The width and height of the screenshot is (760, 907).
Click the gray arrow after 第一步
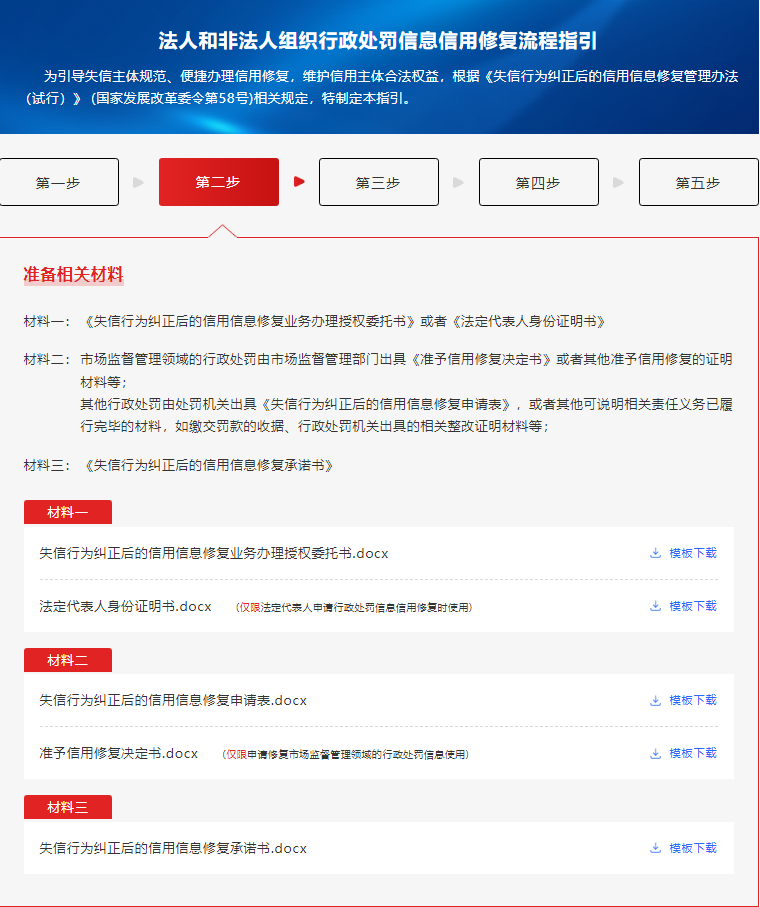point(138,182)
